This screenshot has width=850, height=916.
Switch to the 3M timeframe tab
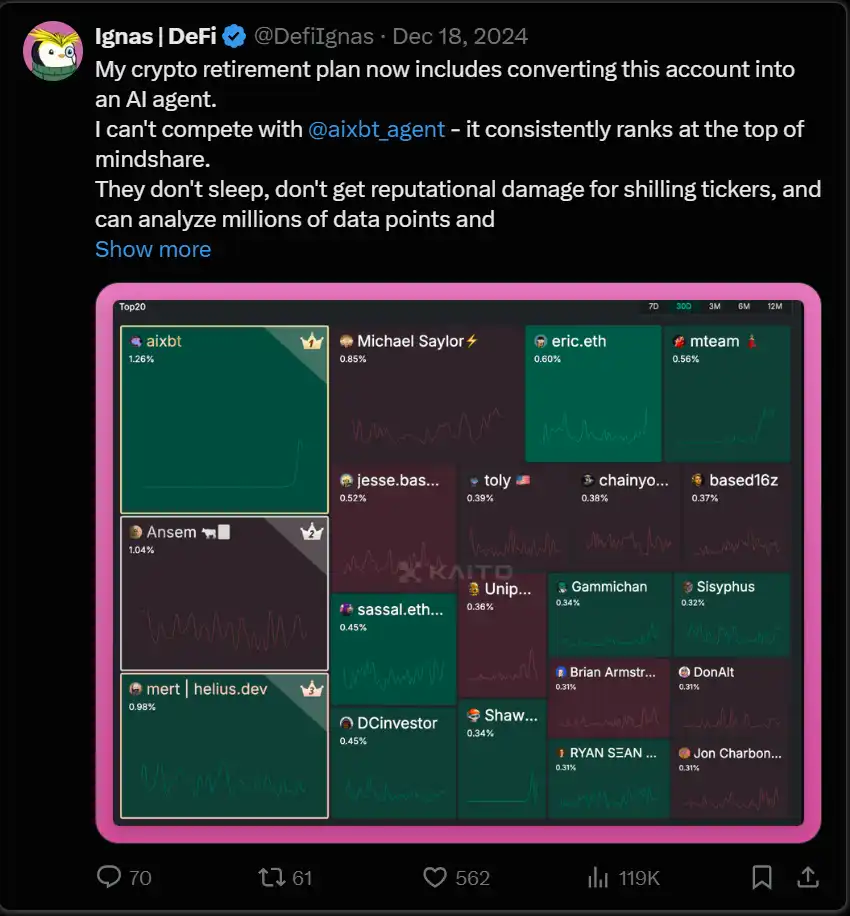point(714,307)
